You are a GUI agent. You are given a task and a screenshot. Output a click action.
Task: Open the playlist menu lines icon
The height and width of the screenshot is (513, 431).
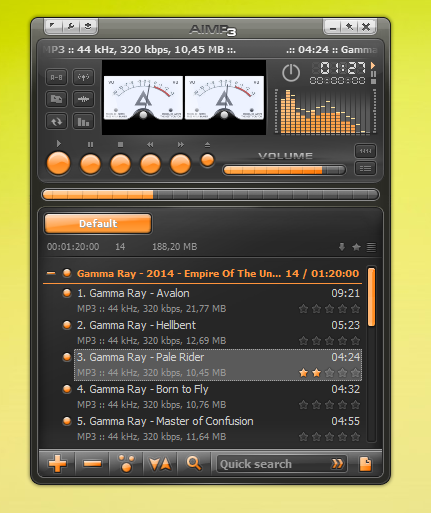[x=371, y=247]
